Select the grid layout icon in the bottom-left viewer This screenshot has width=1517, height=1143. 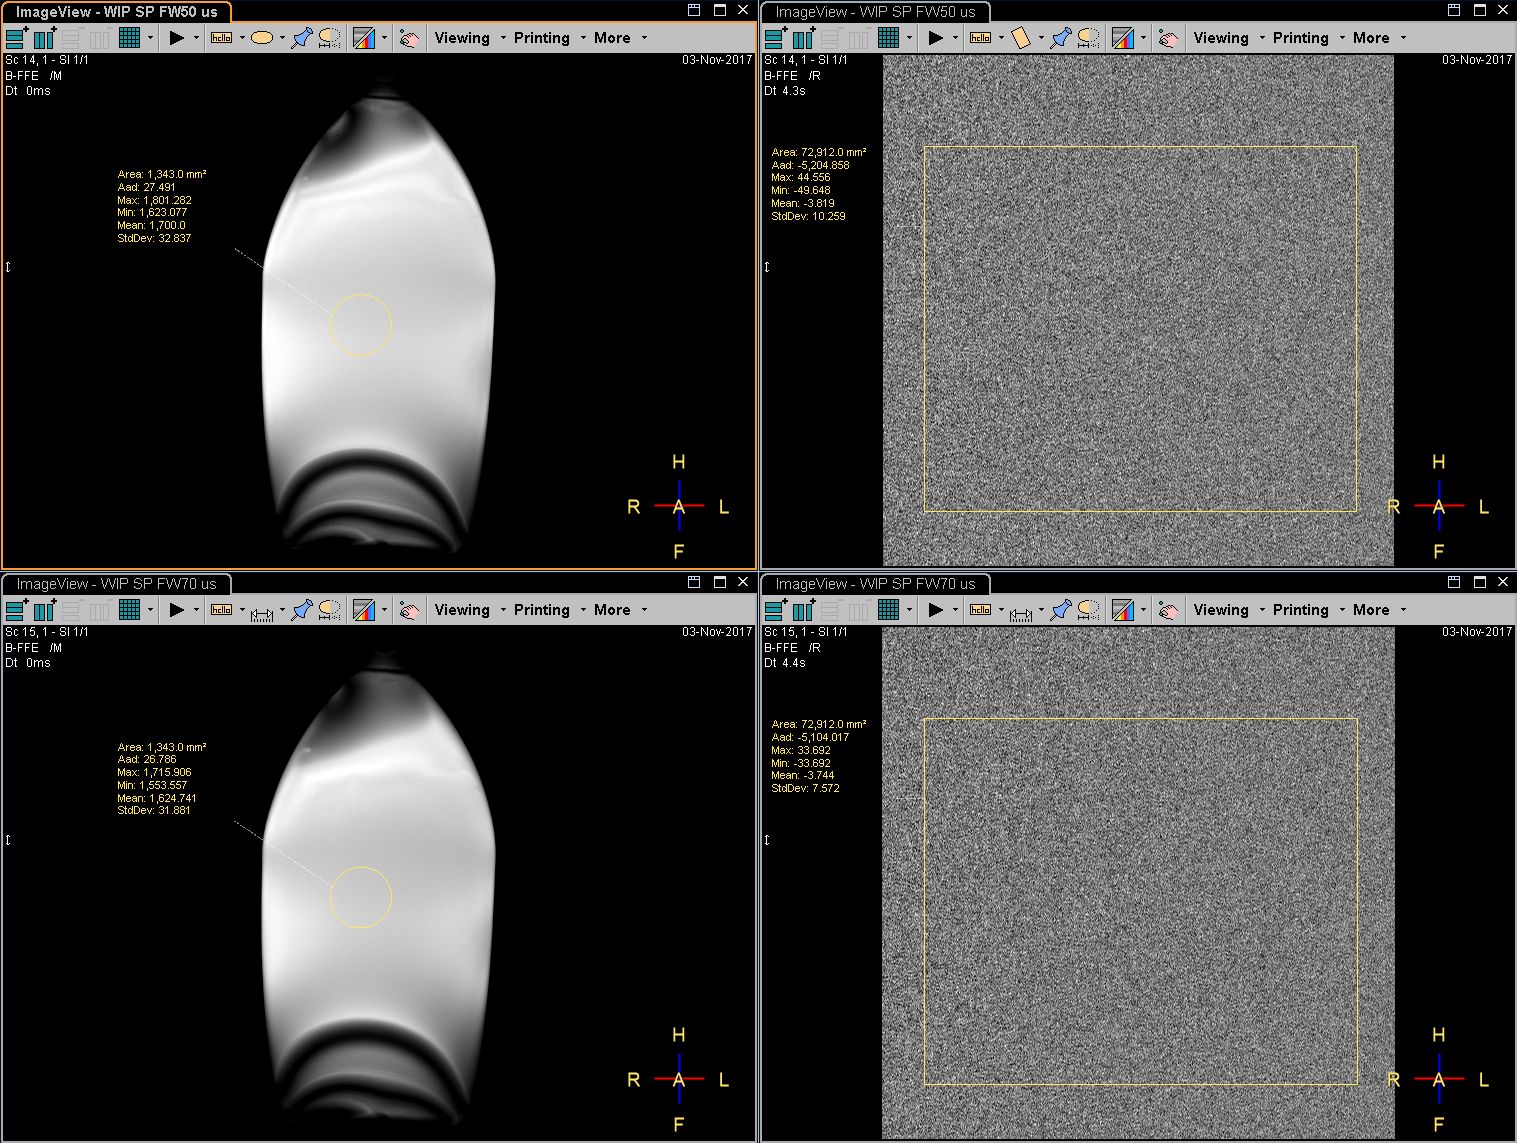pos(129,610)
